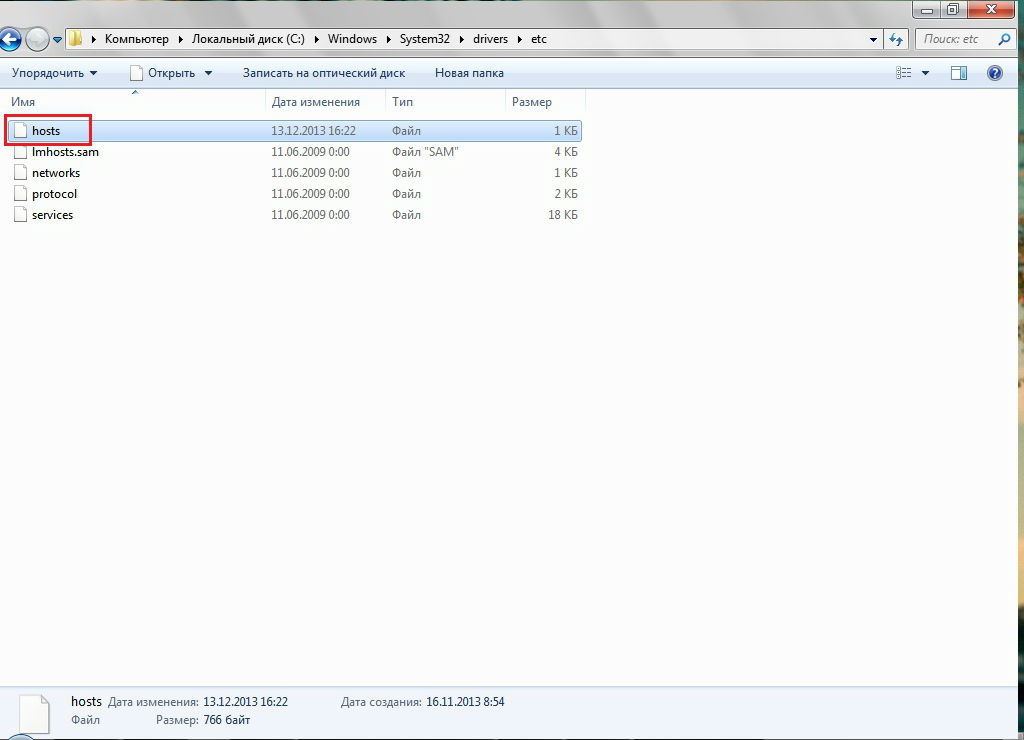Open the address bar history dropdown arrow
The width and height of the screenshot is (1024, 740).
(x=873, y=39)
